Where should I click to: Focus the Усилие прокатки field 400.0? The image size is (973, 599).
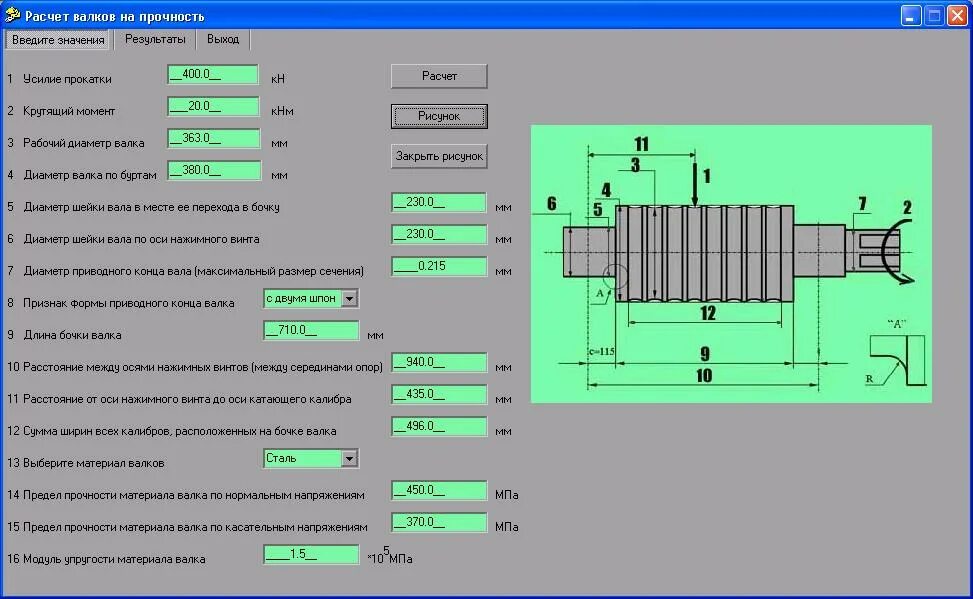213,74
